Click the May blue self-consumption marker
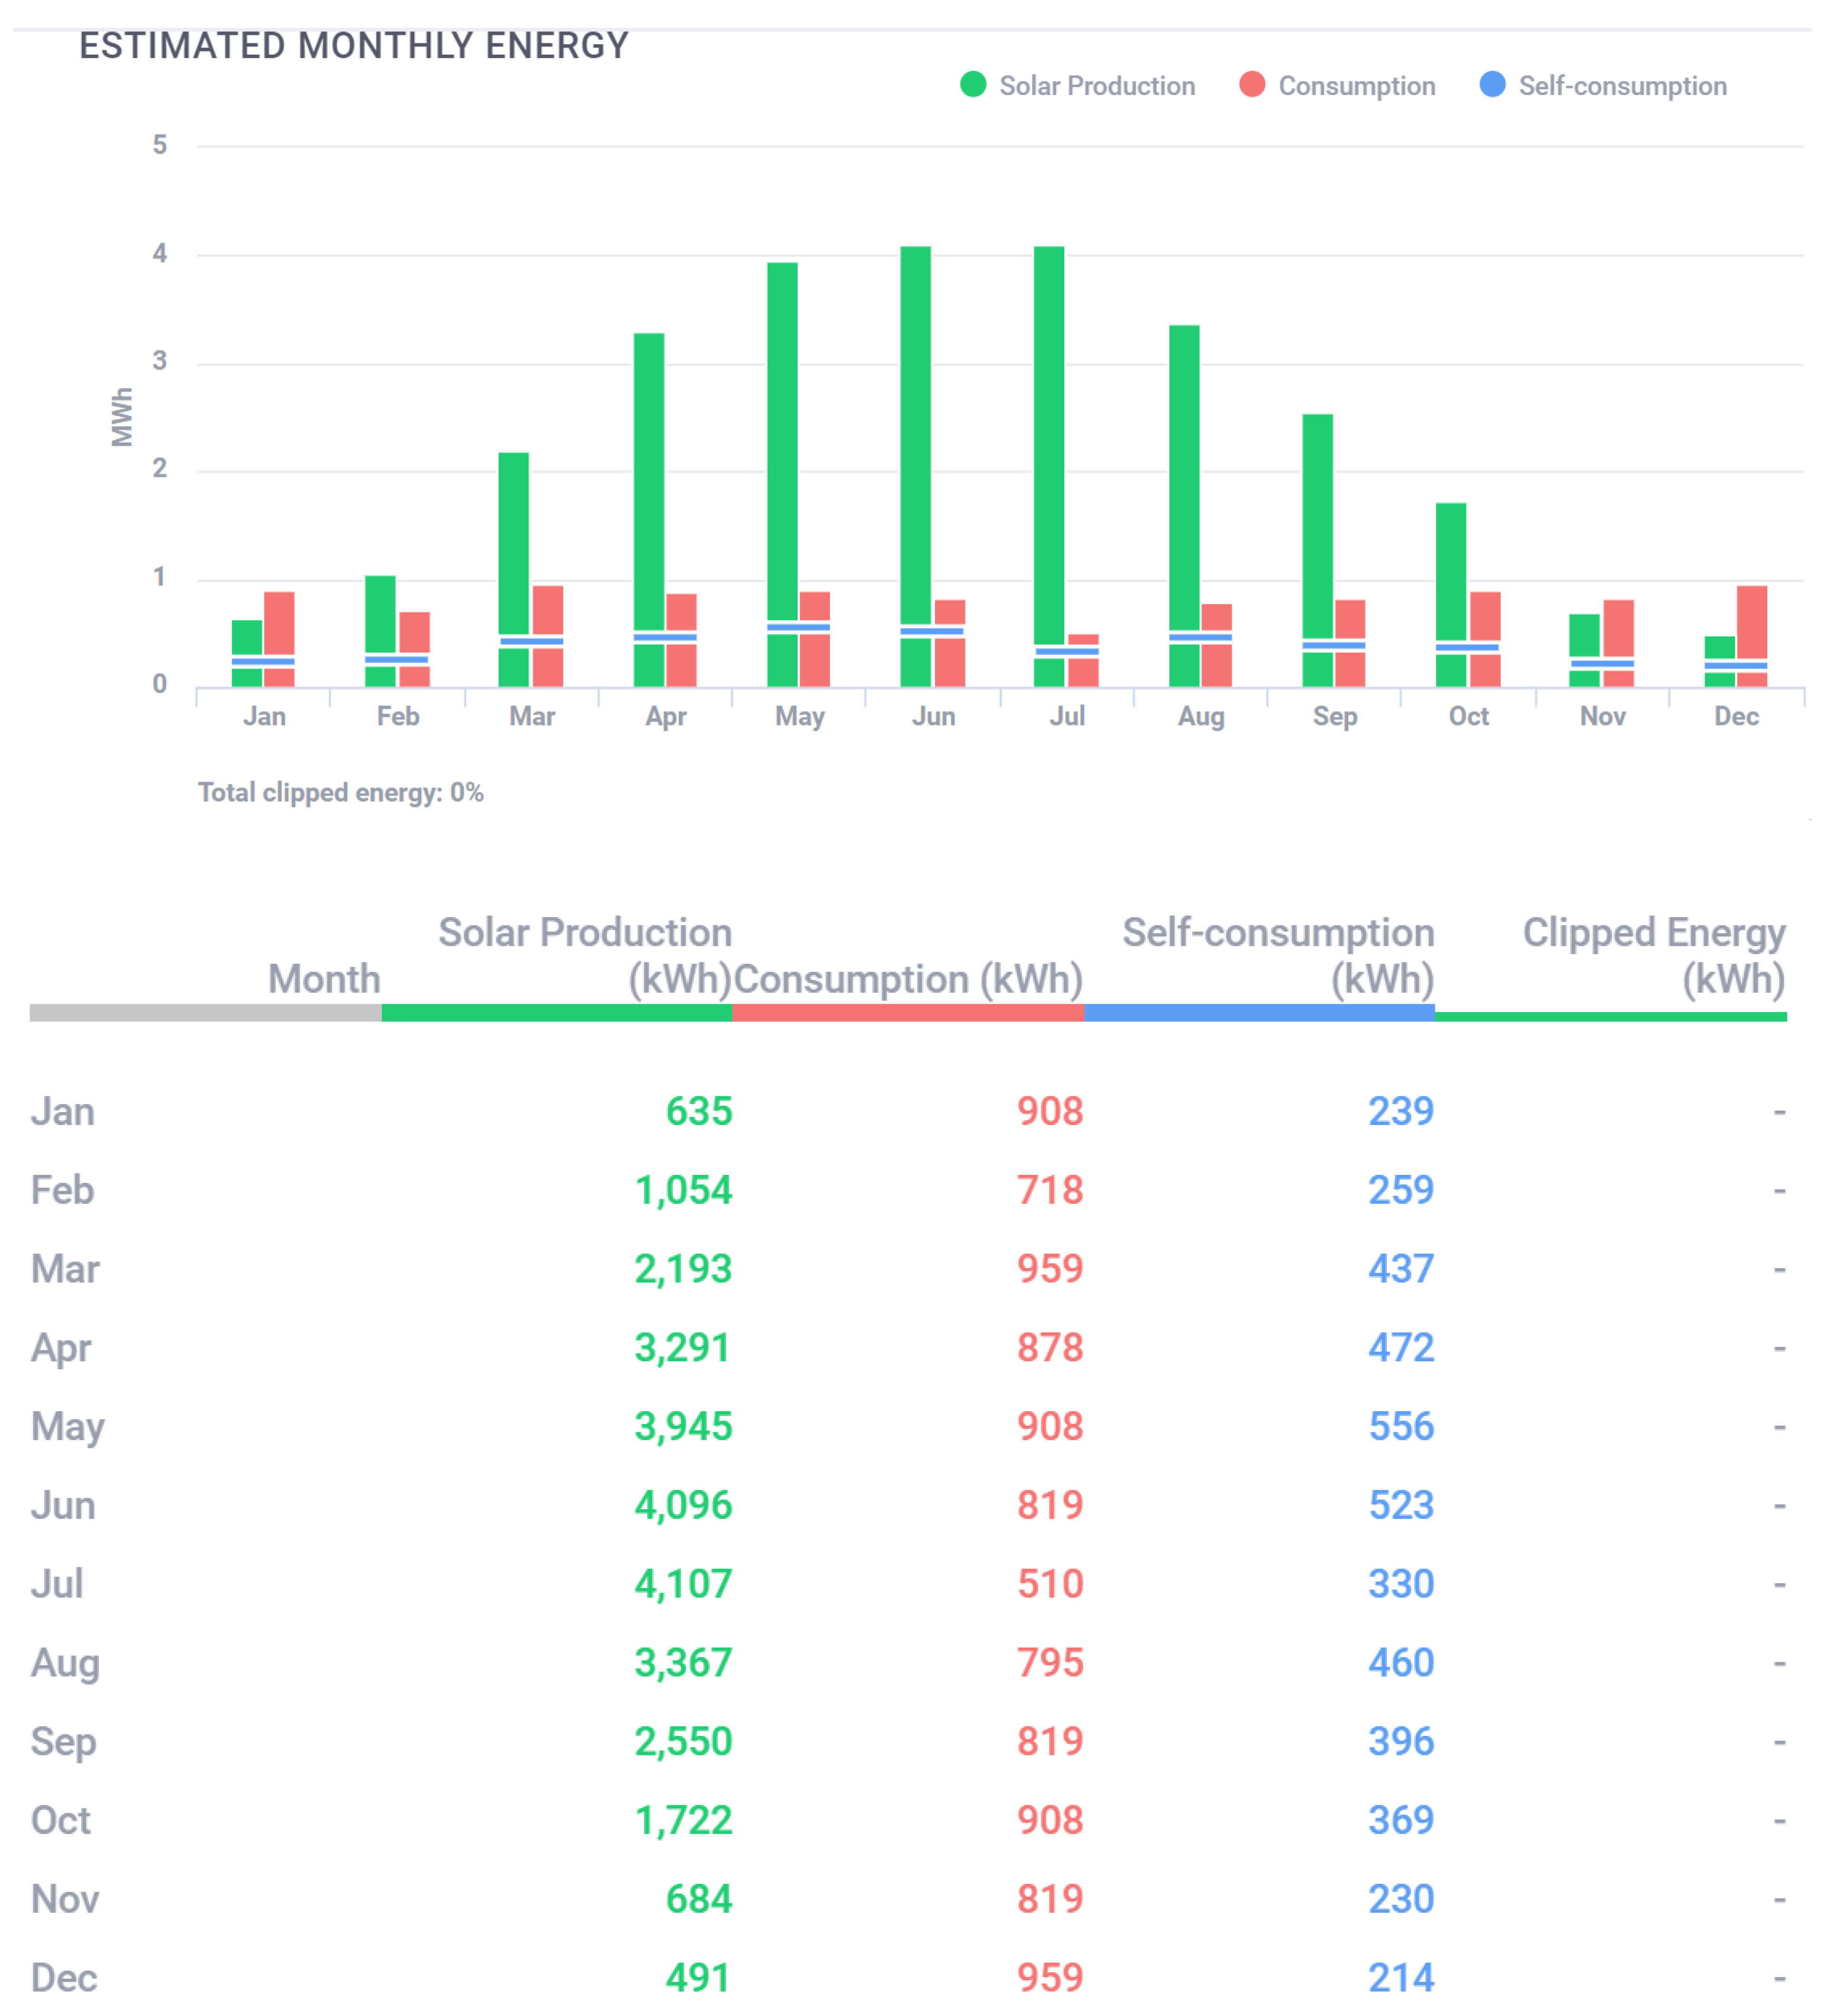 pos(798,628)
